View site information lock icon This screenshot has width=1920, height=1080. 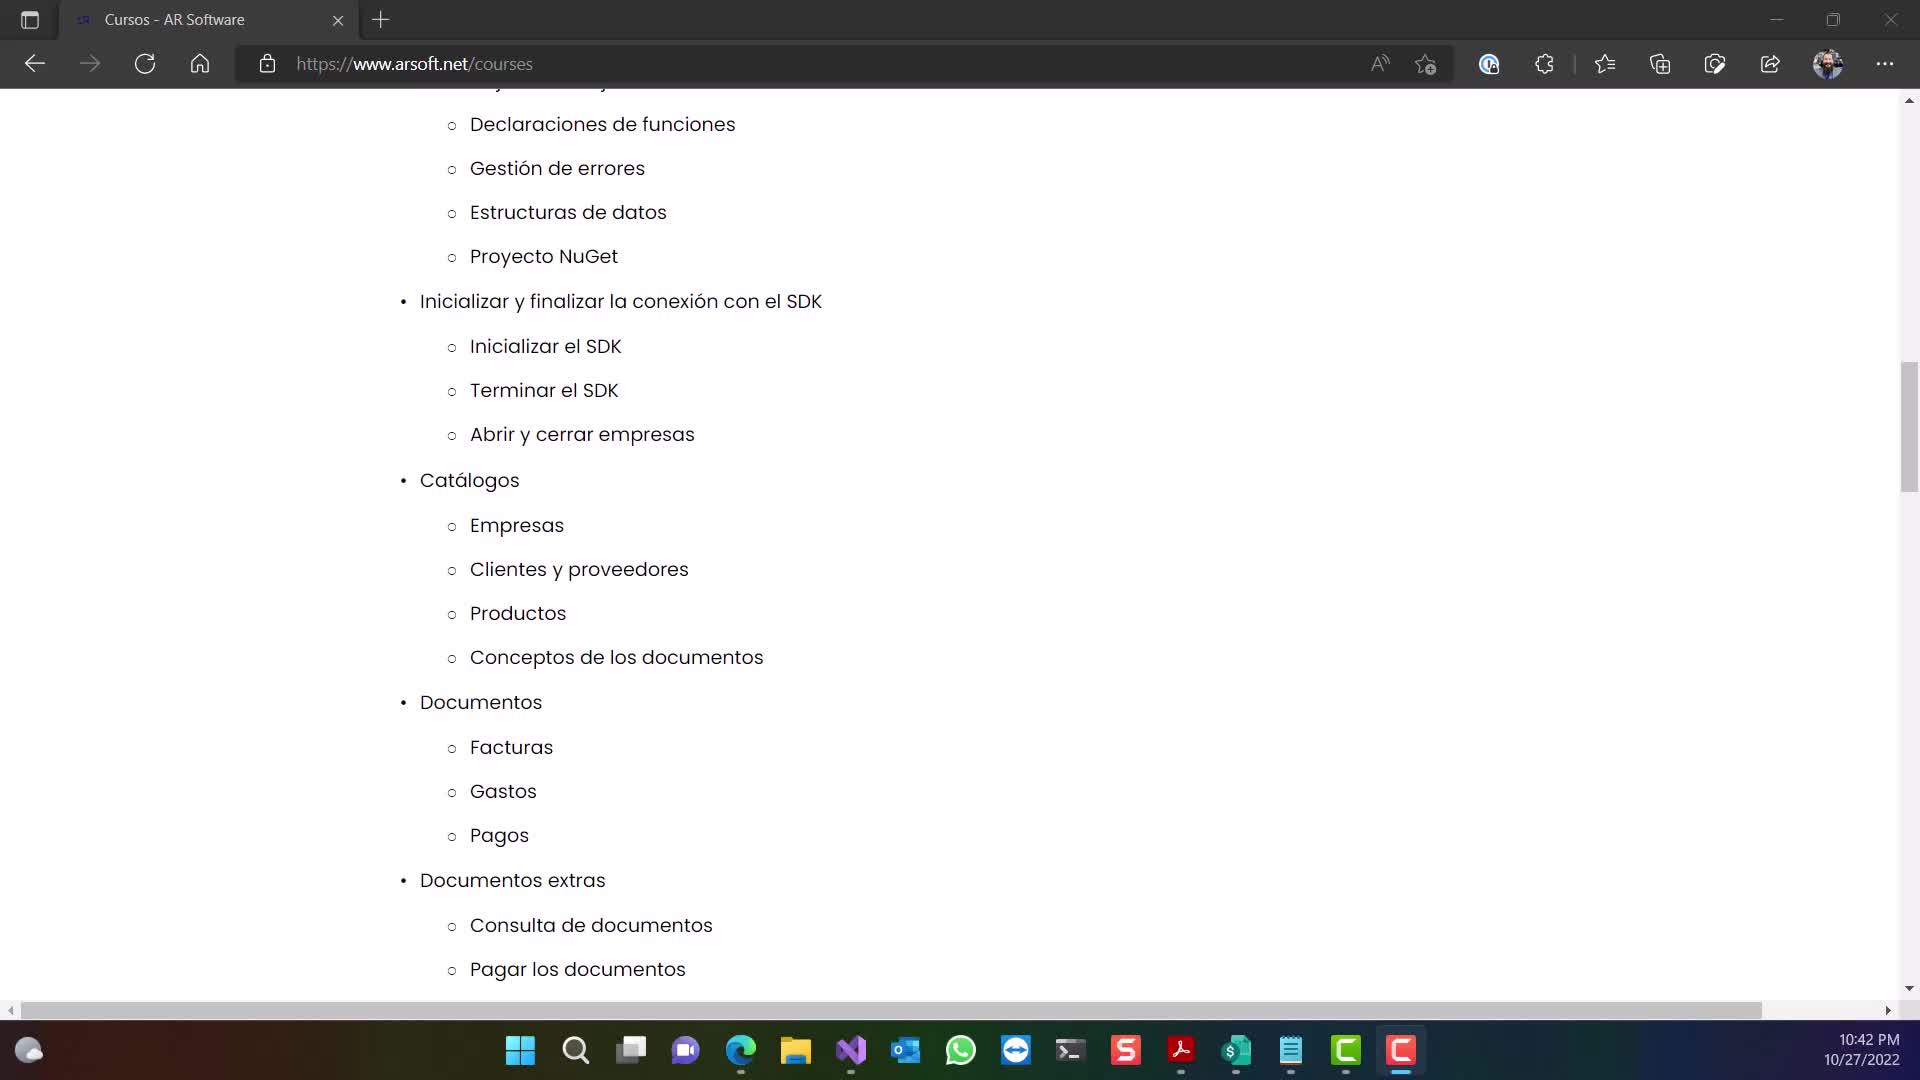point(267,64)
